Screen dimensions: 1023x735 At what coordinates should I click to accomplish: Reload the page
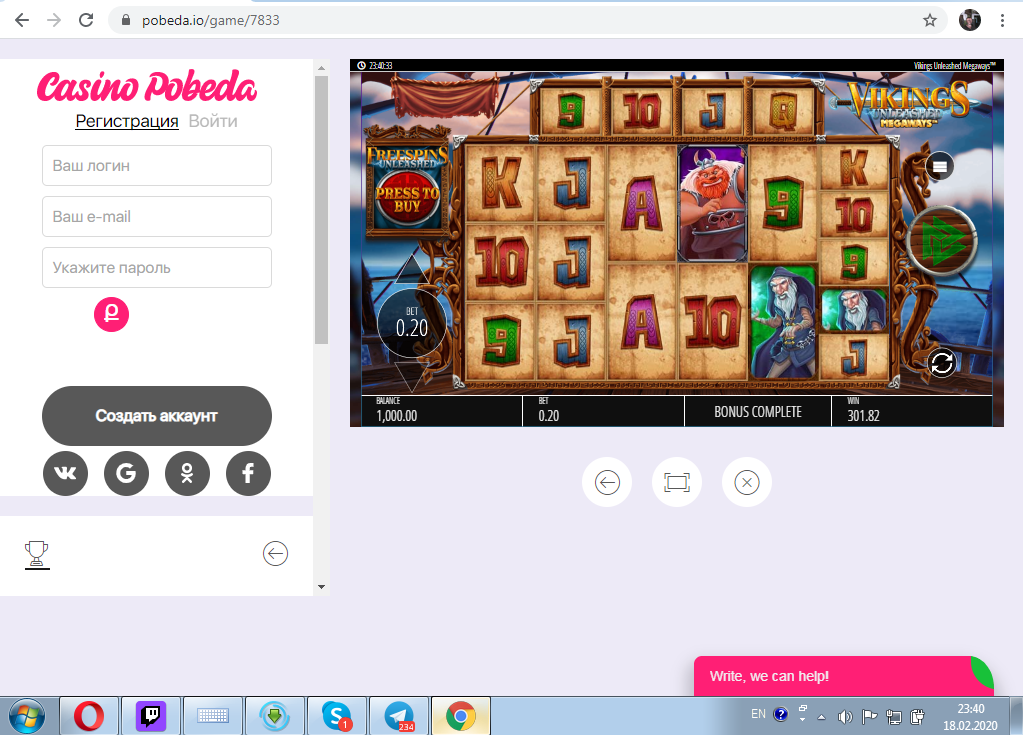[x=86, y=20]
